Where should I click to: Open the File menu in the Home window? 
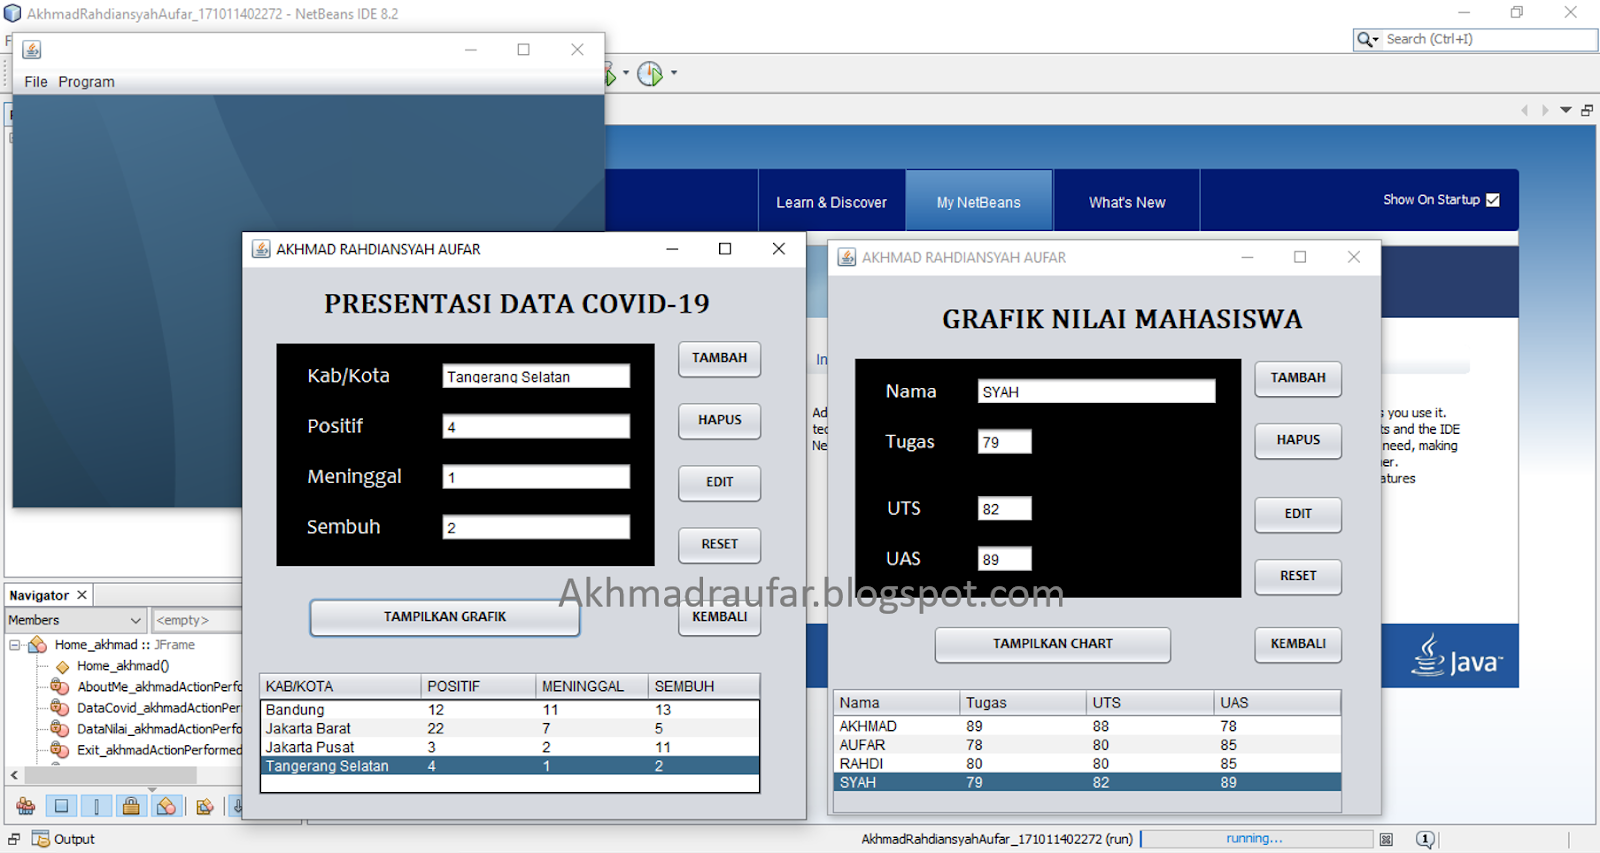(x=36, y=82)
